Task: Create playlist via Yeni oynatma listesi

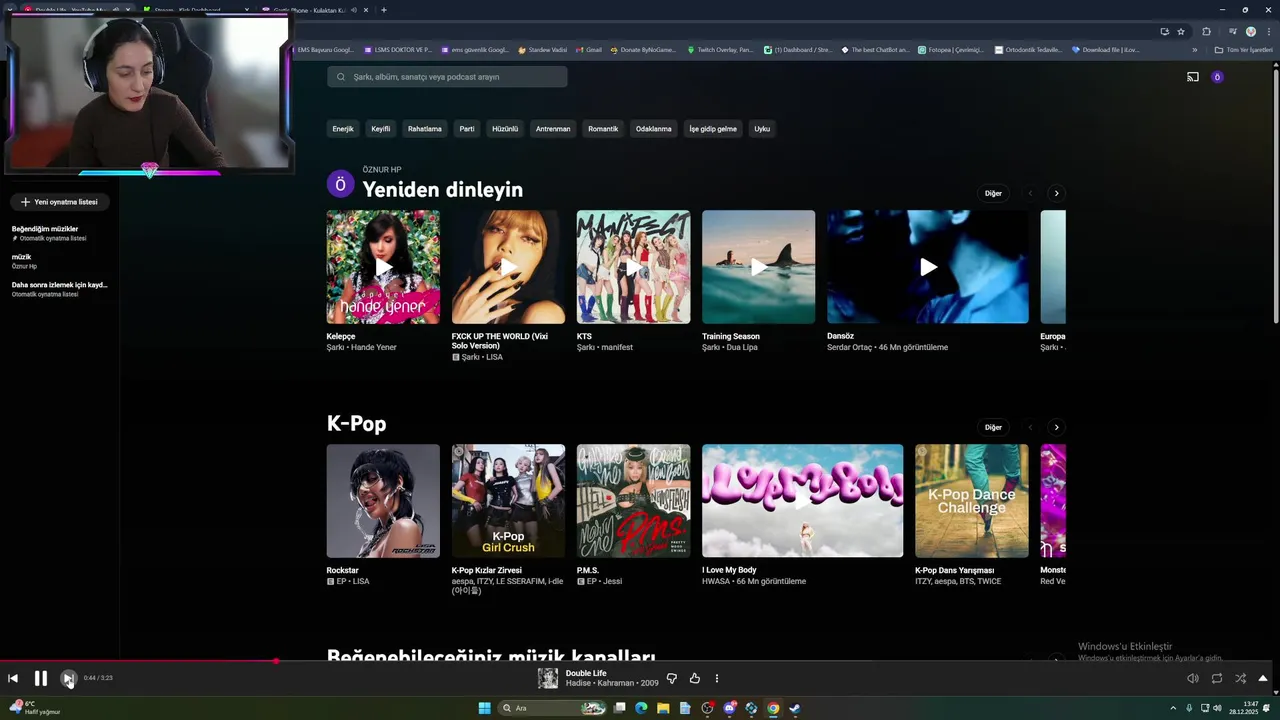Action: (x=59, y=202)
